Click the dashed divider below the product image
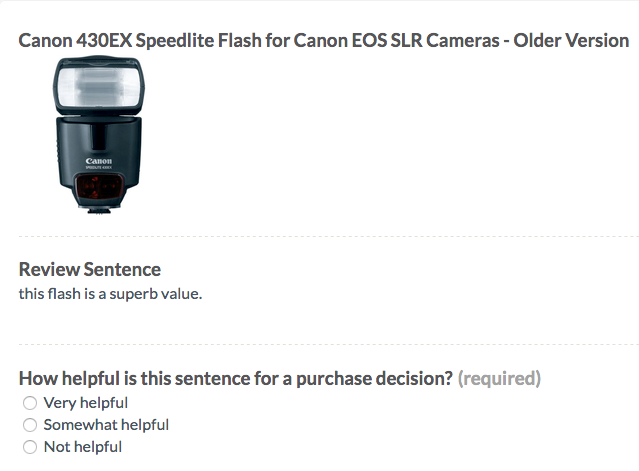The height and width of the screenshot is (471, 639). tap(320, 237)
